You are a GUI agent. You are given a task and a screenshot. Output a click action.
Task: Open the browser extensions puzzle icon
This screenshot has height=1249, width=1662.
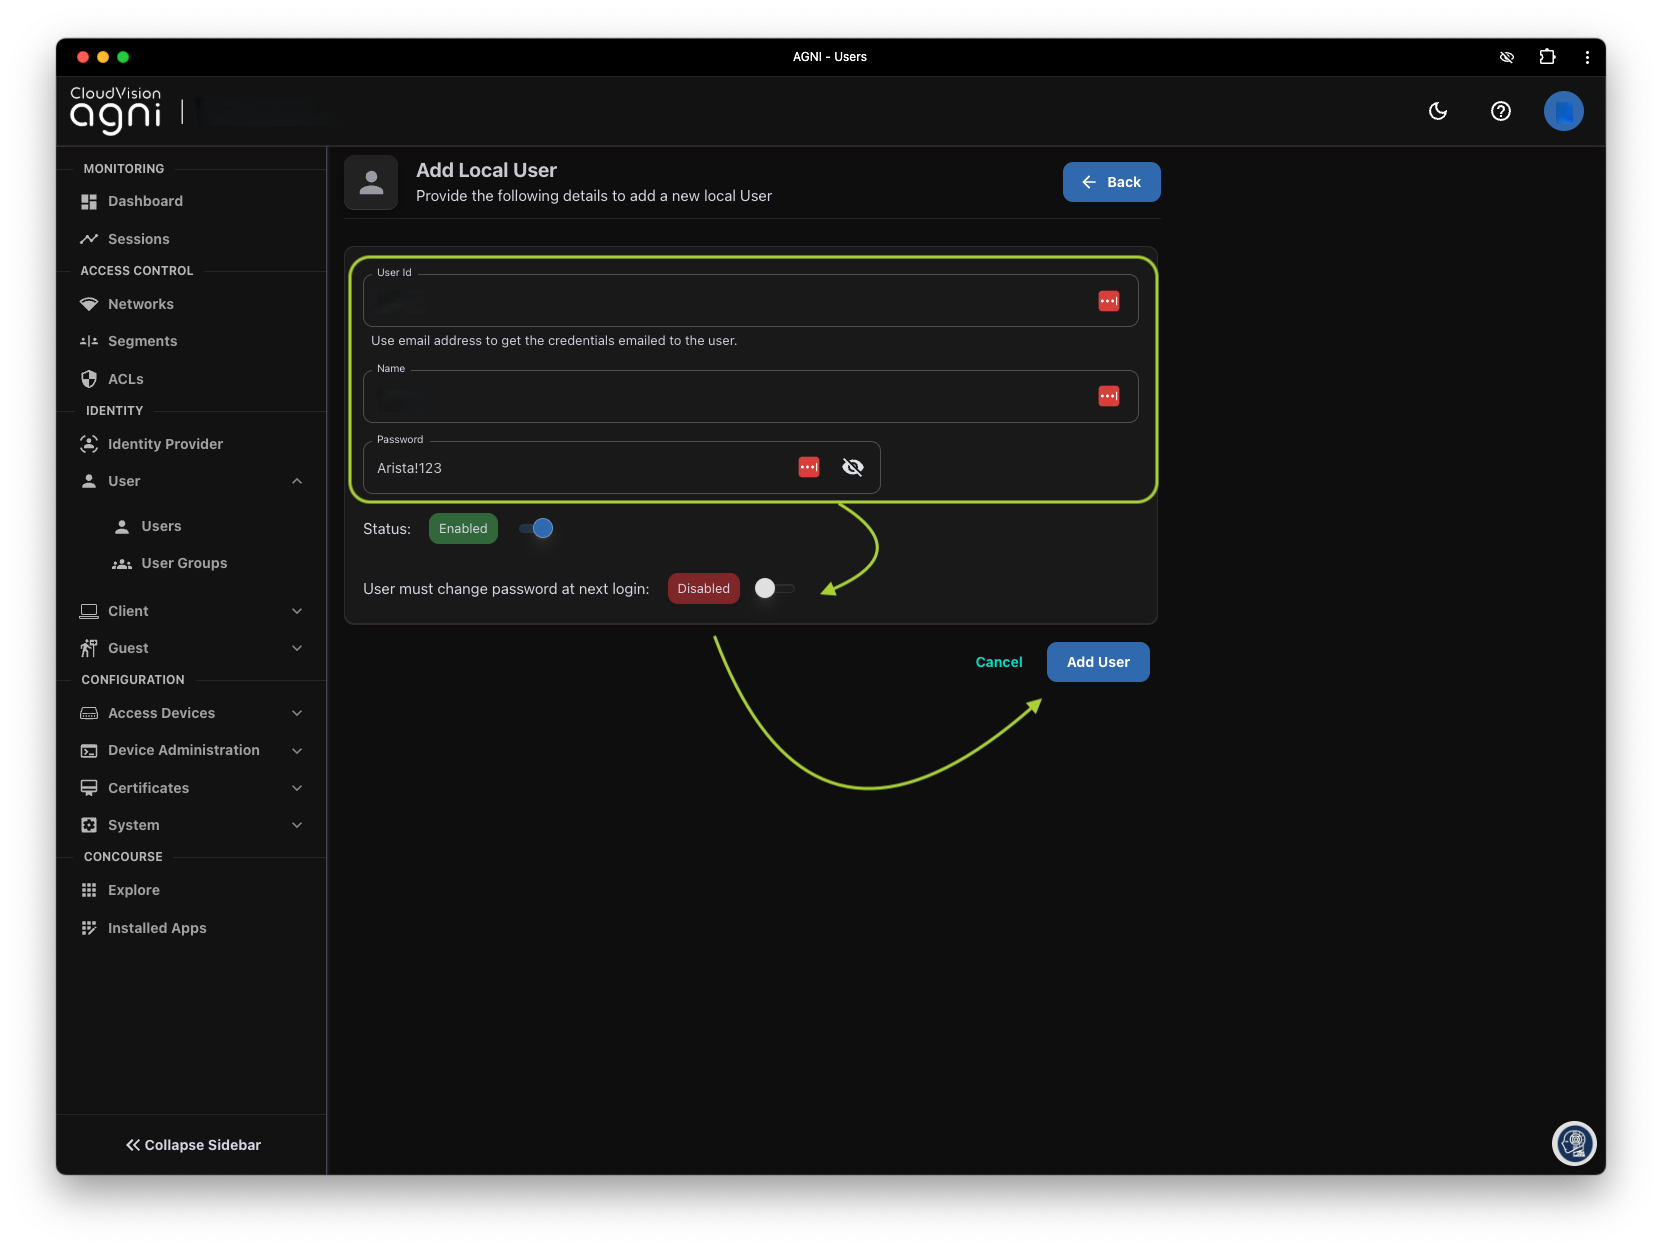[1547, 57]
